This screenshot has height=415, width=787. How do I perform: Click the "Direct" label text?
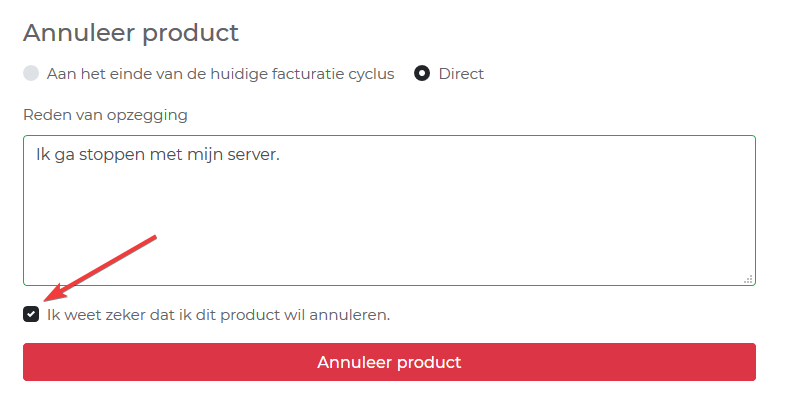[461, 74]
